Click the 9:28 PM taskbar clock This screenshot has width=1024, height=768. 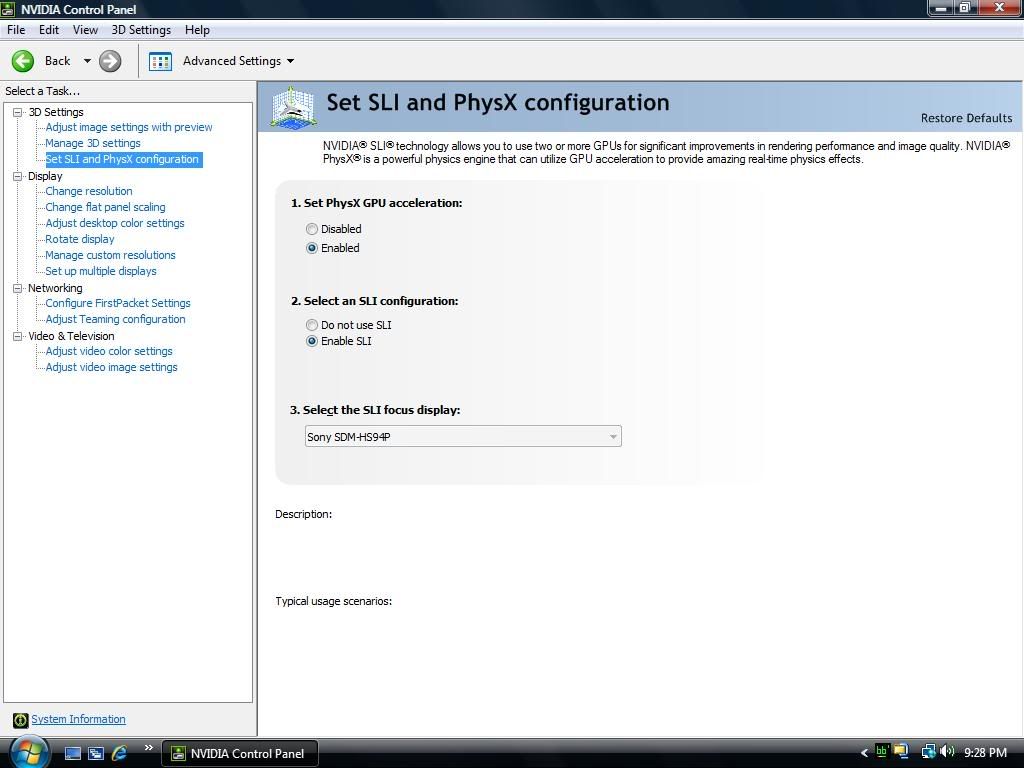[985, 752]
